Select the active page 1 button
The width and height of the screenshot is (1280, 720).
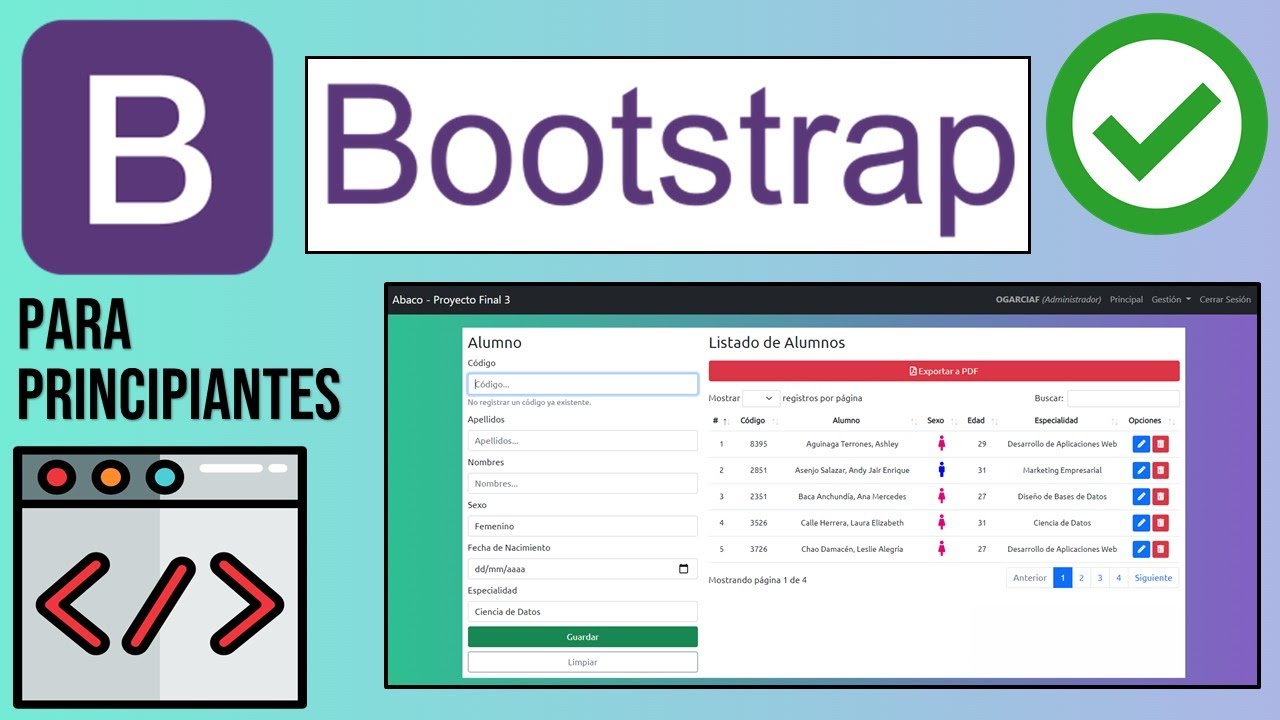click(1063, 578)
